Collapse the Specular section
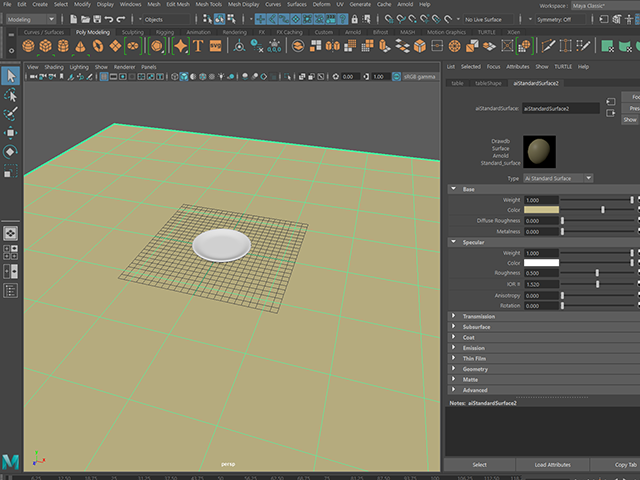Screen dimensions: 640x480 [x=453, y=242]
